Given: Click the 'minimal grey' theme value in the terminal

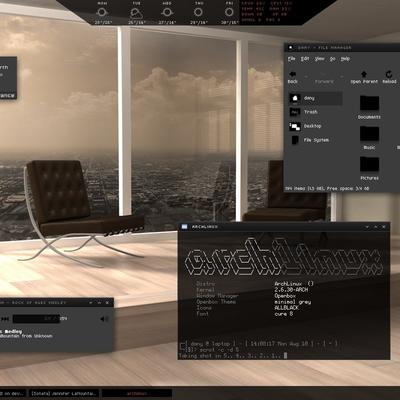Looking at the screenshot, I should tap(293, 302).
